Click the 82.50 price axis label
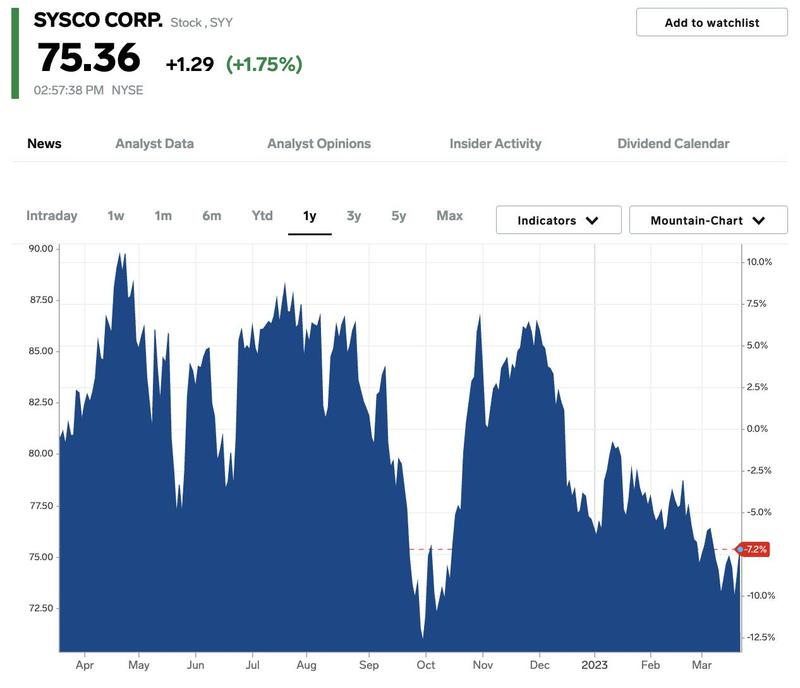 click(41, 402)
